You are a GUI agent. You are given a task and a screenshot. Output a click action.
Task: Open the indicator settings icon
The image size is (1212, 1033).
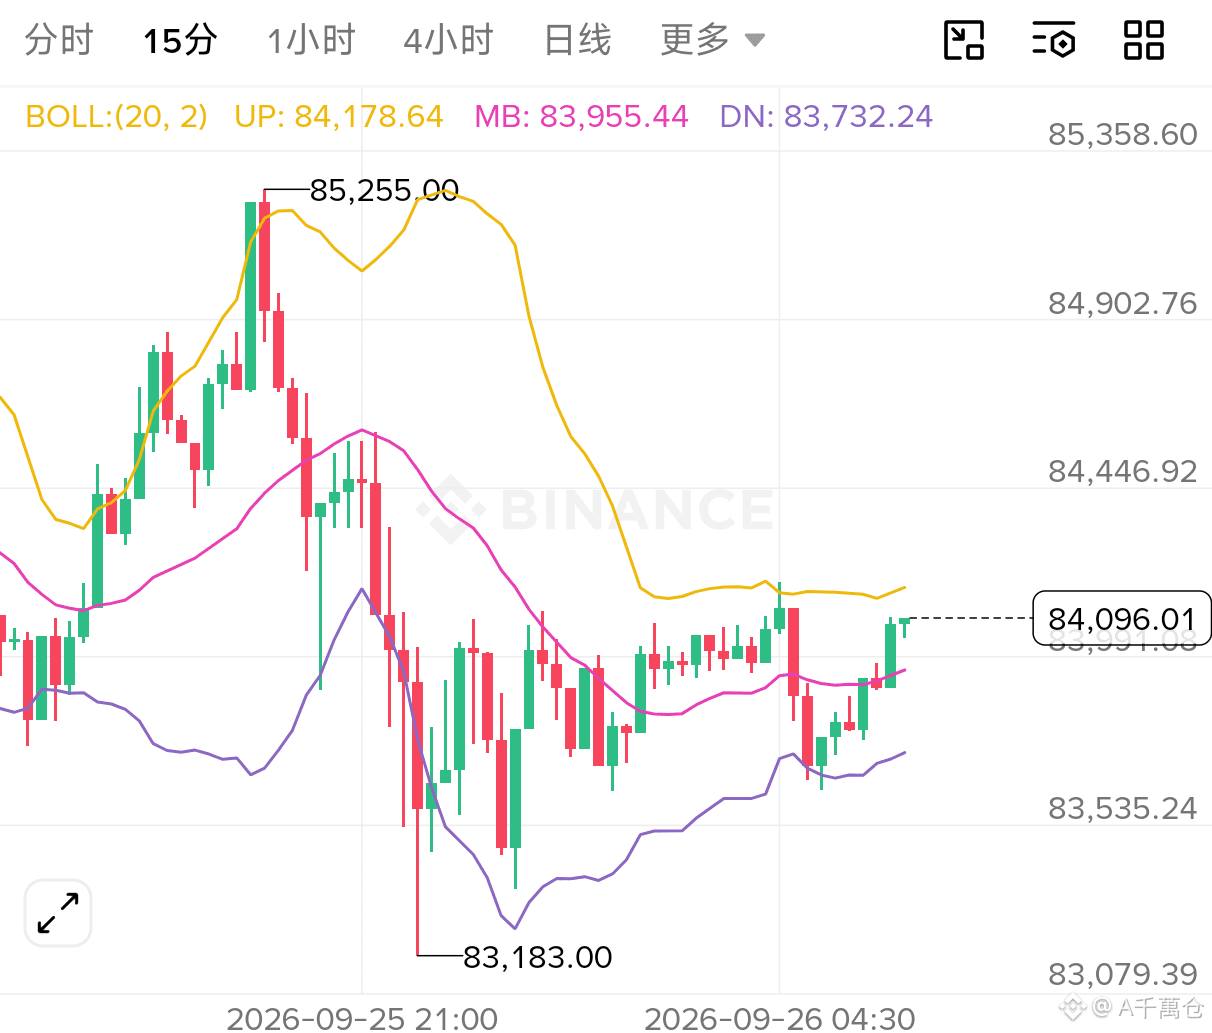(1053, 40)
